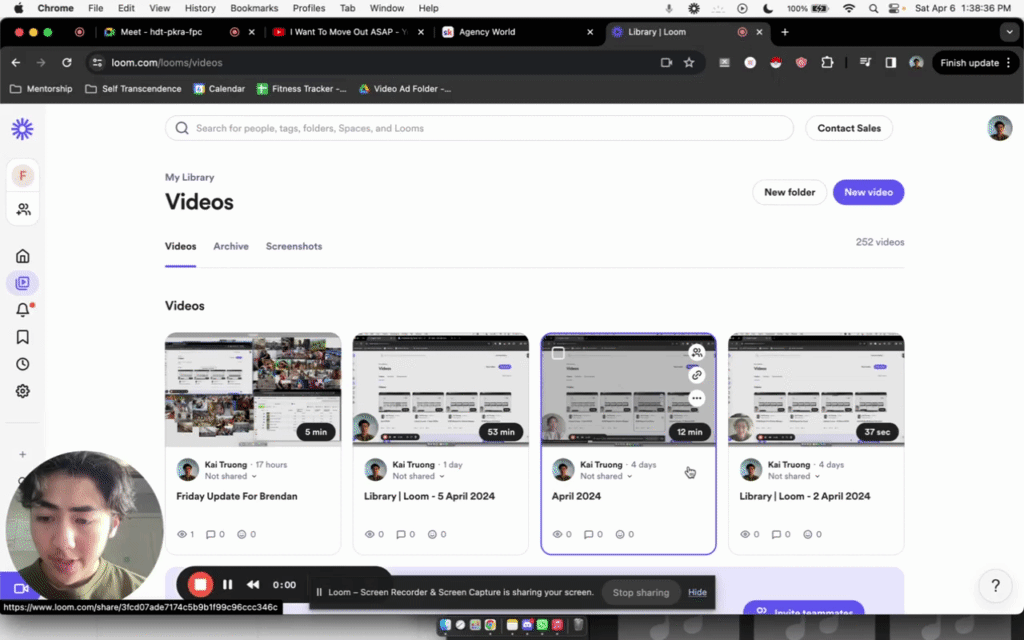Click the New video button

tap(868, 192)
